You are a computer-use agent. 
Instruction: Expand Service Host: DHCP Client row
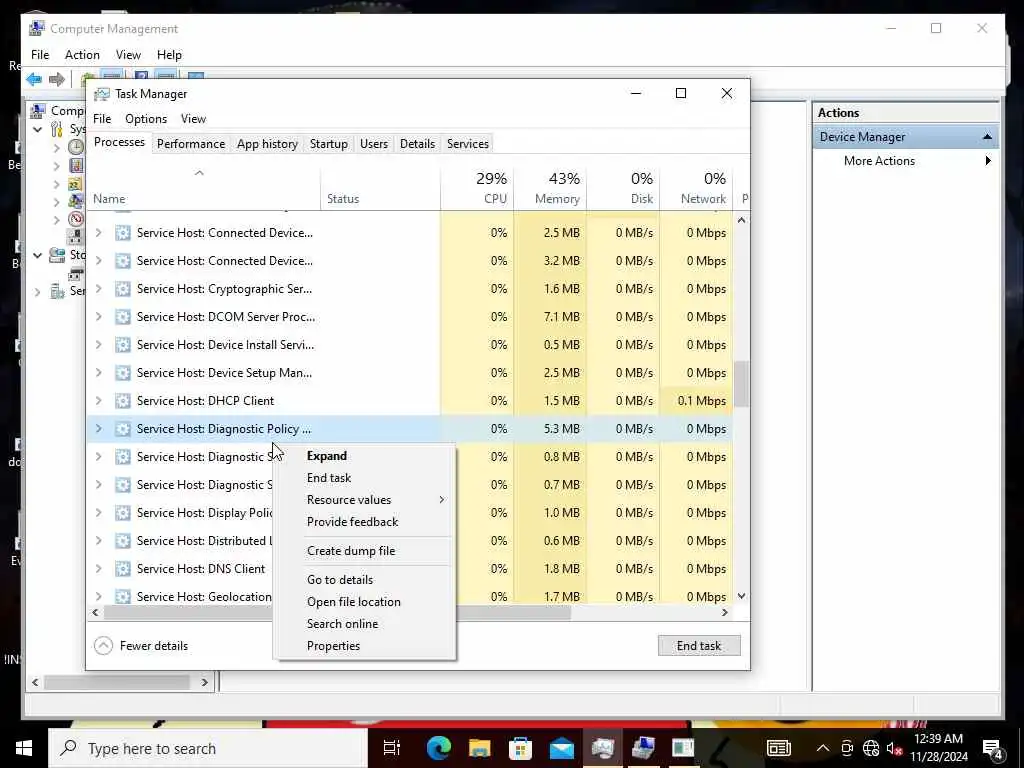click(x=99, y=401)
